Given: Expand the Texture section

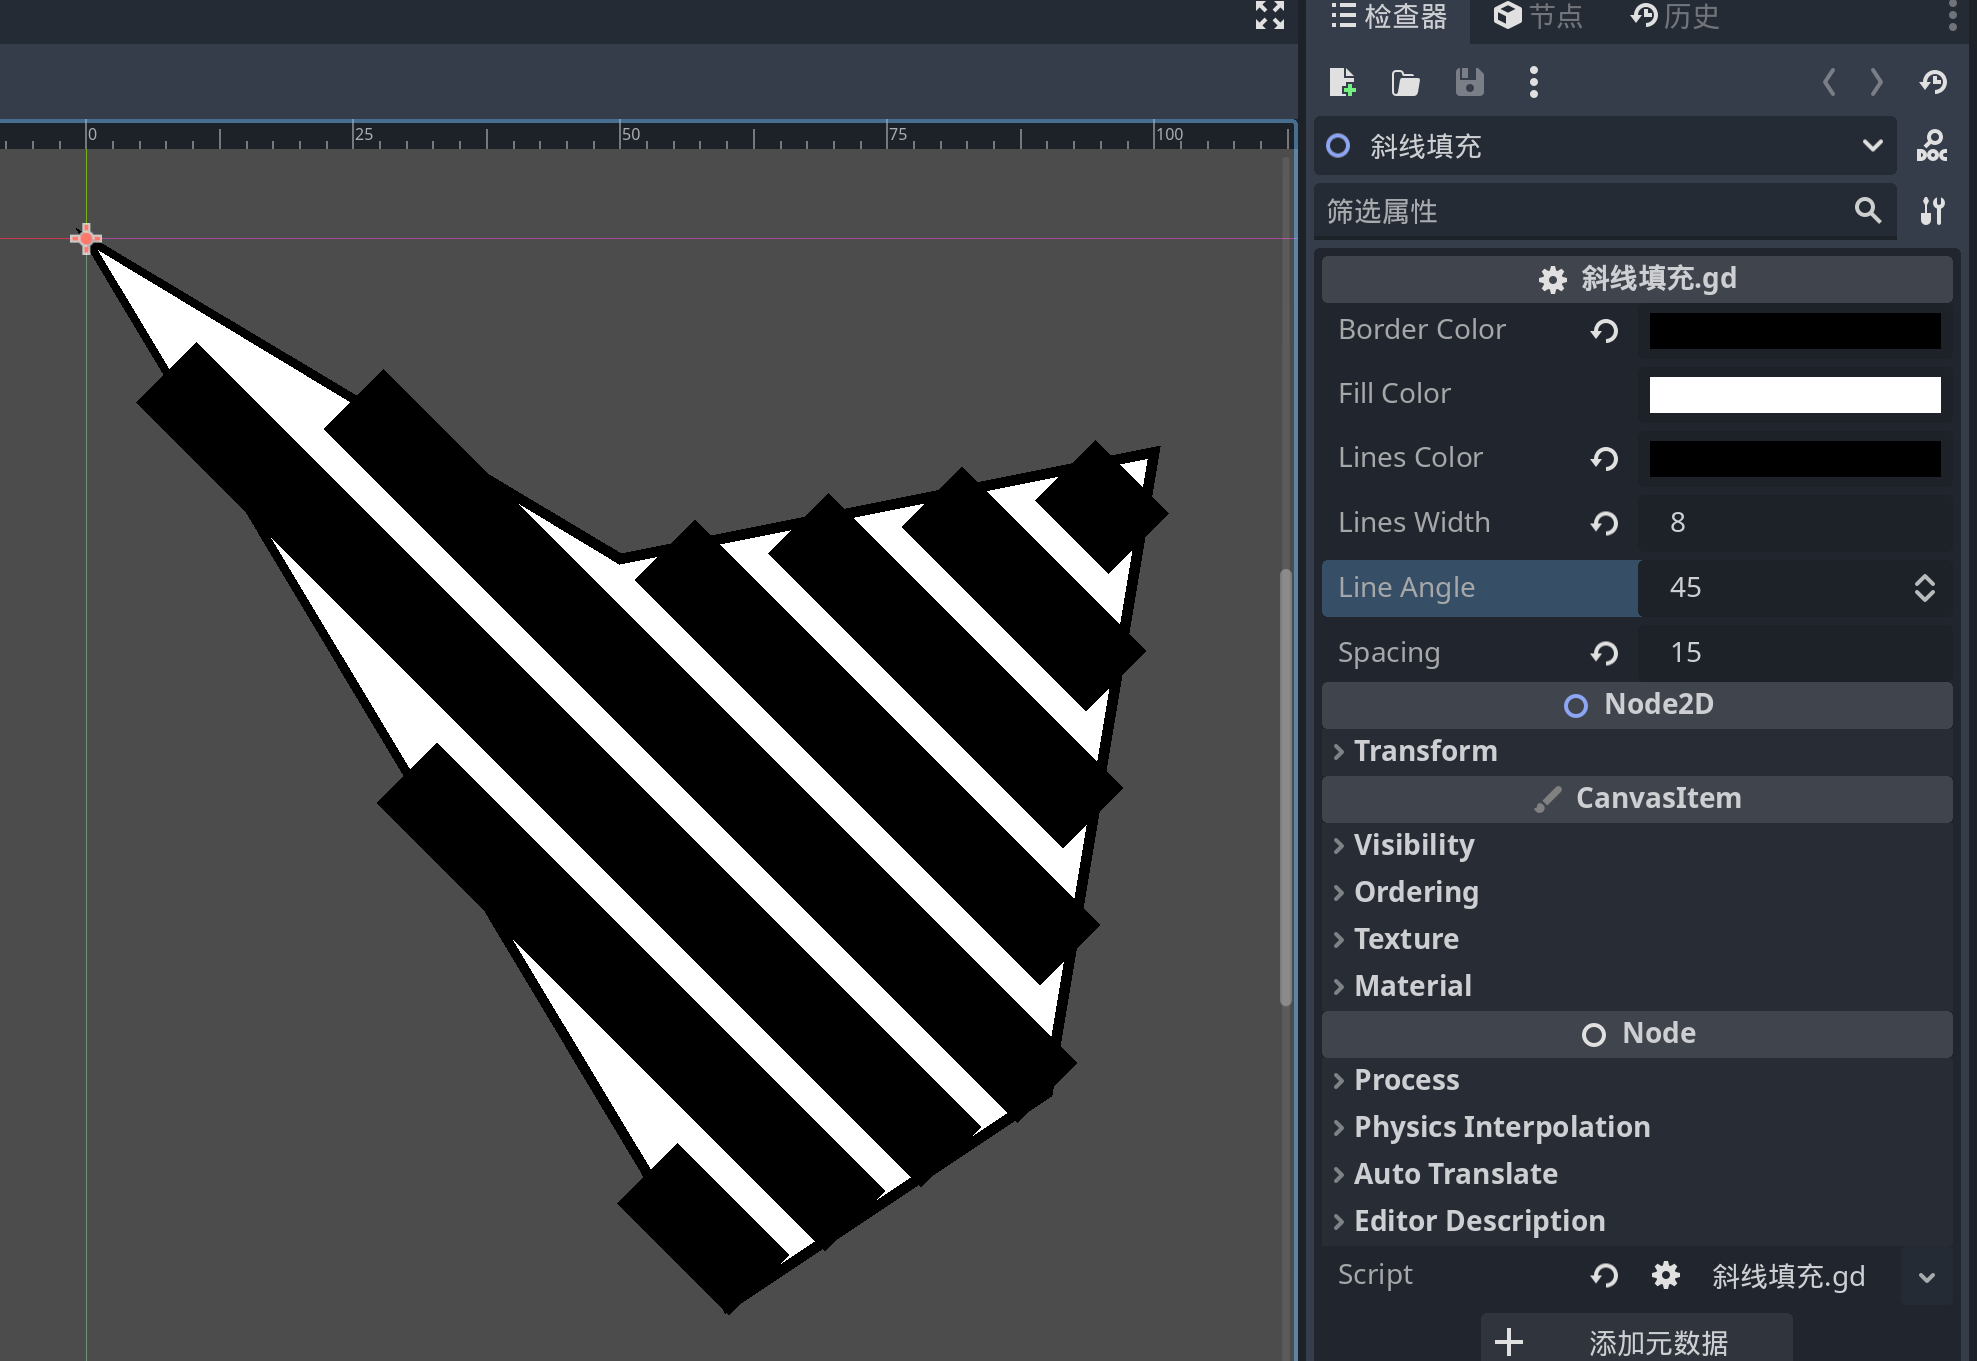Looking at the screenshot, I should coord(1637,939).
